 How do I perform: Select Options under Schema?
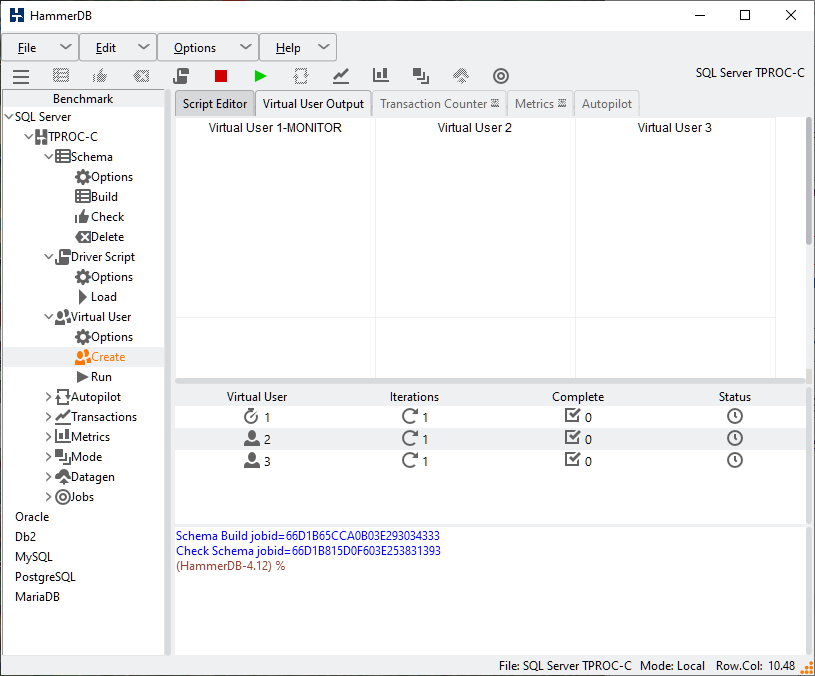(104, 177)
